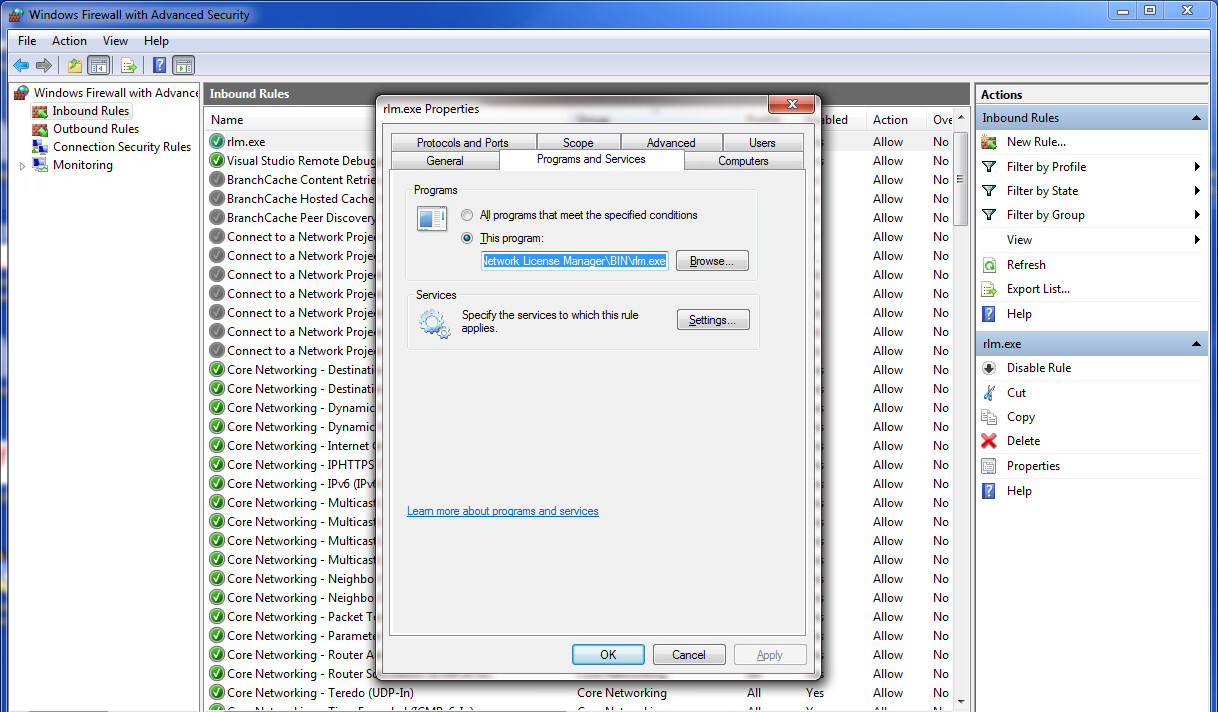
Task: Select Outbound Rules in the tree
Action: click(x=96, y=129)
